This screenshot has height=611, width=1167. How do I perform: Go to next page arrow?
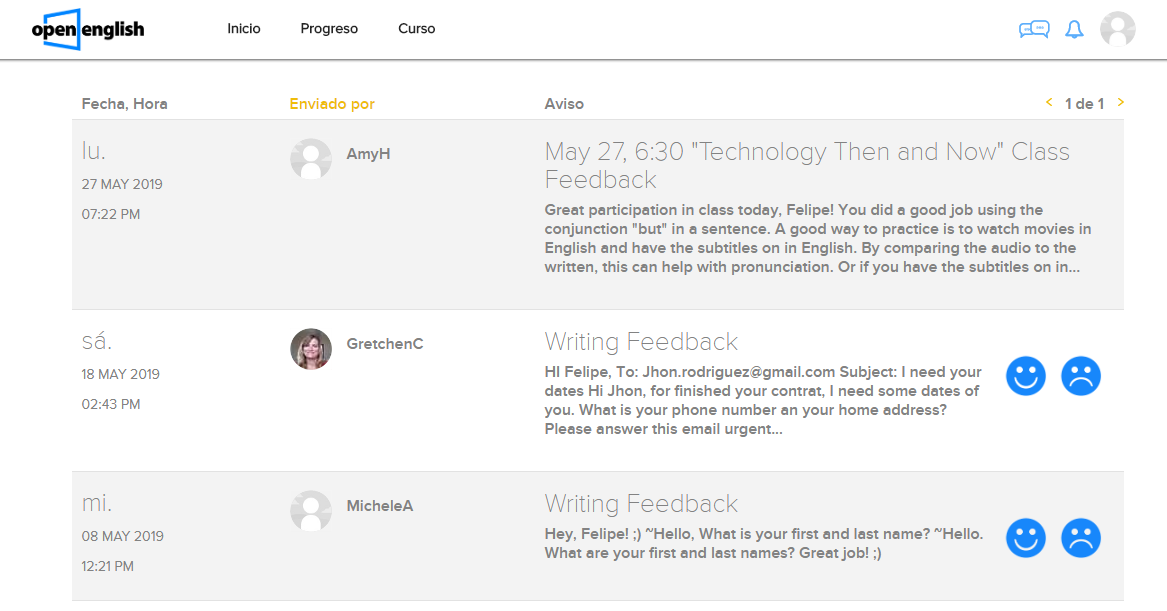(1121, 102)
